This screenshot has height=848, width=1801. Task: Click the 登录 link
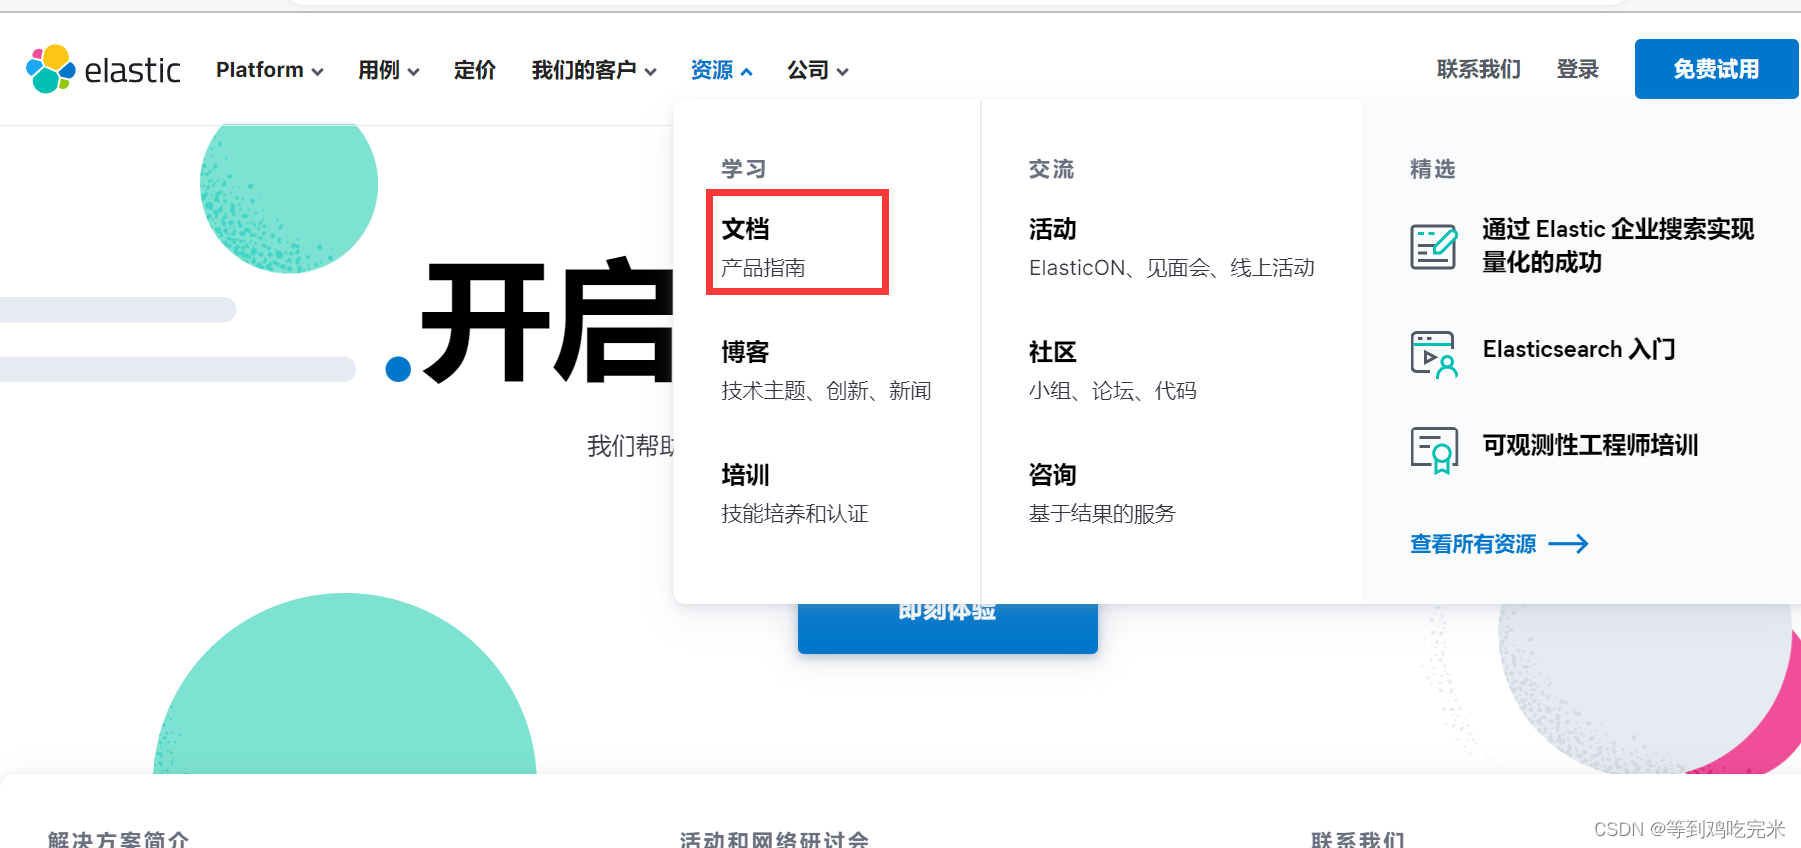pos(1578,69)
